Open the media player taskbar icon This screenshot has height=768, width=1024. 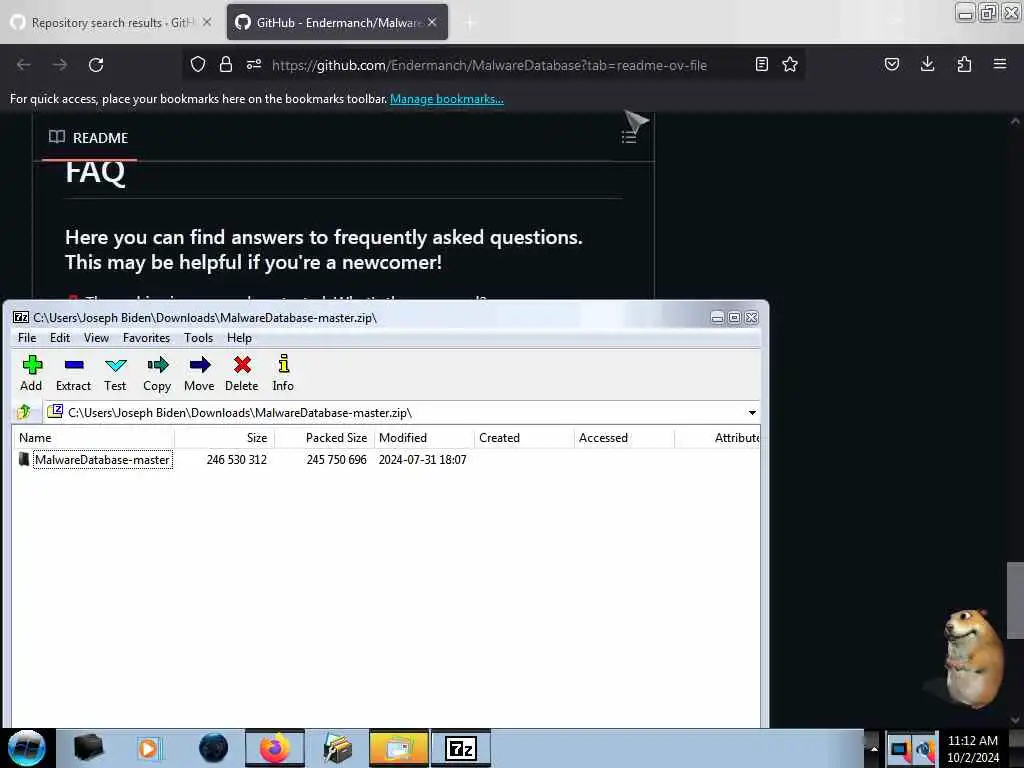click(150, 748)
